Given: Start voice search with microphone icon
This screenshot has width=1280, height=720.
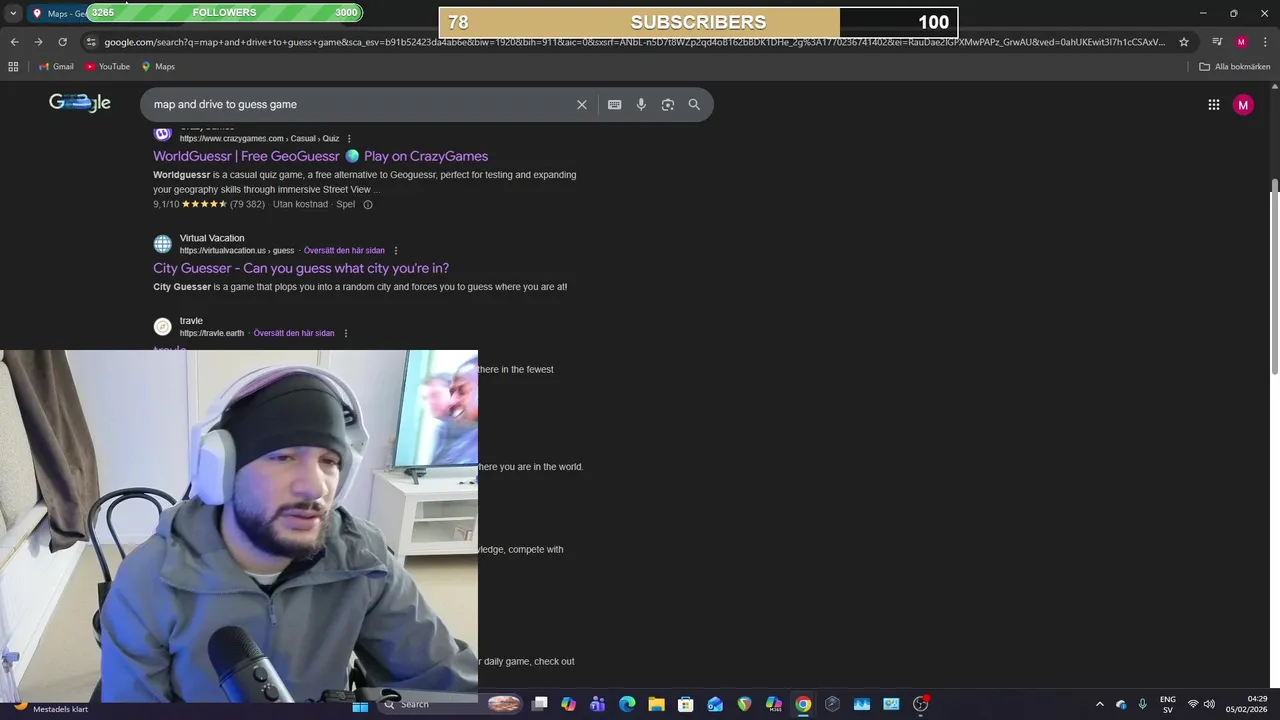Looking at the screenshot, I should coord(641,104).
